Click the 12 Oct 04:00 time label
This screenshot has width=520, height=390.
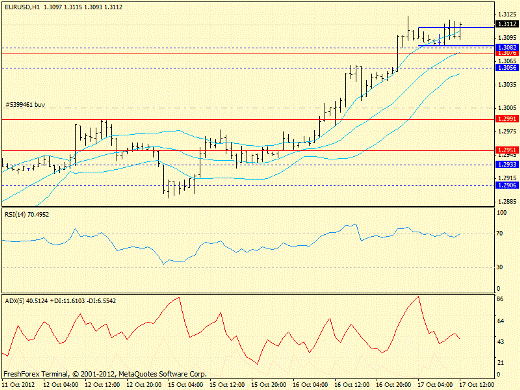point(61,384)
